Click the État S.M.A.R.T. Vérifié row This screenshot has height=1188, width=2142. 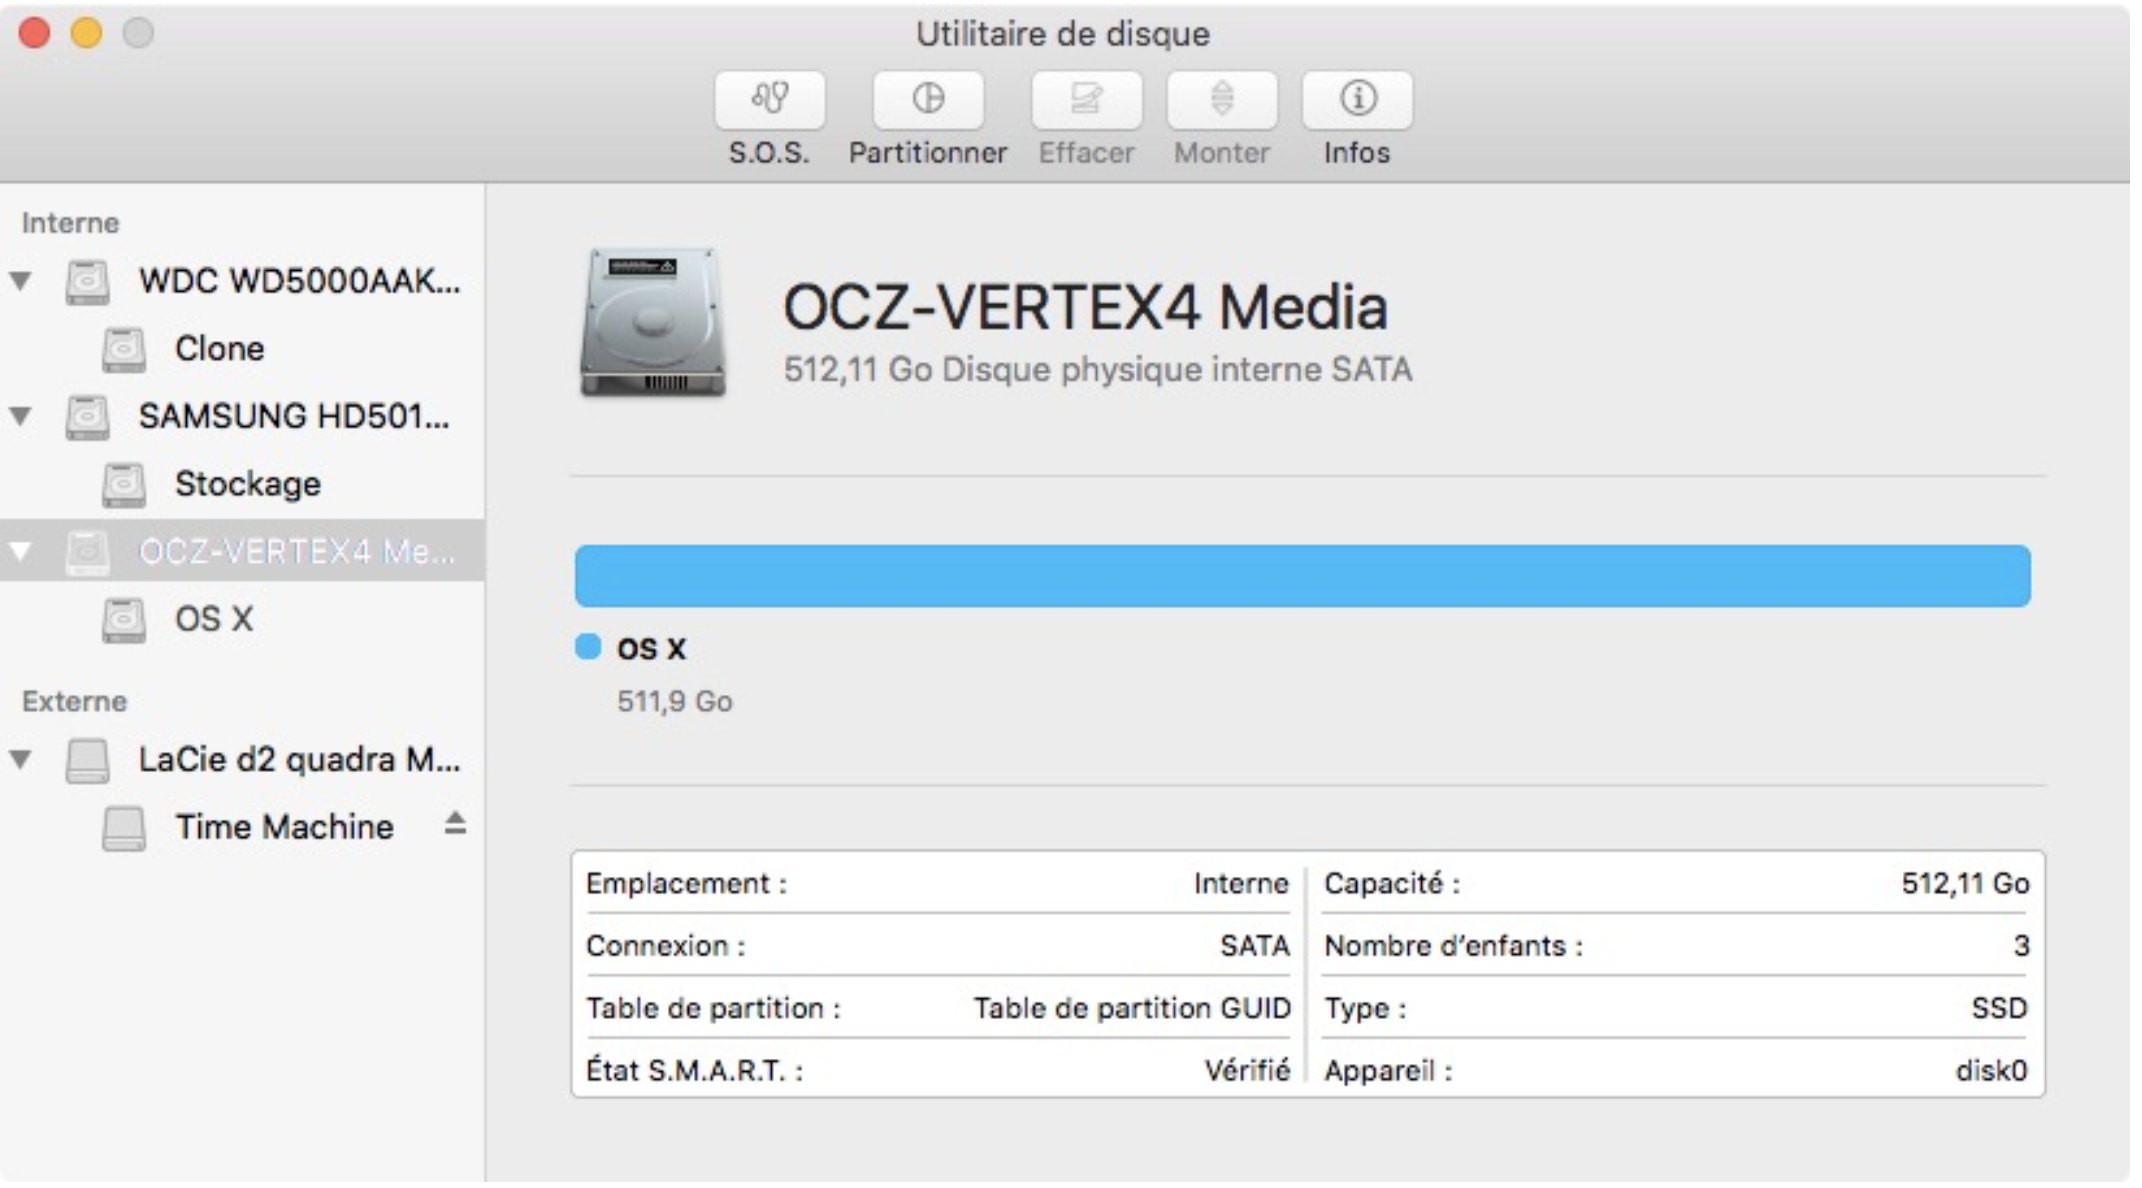[x=937, y=1071]
